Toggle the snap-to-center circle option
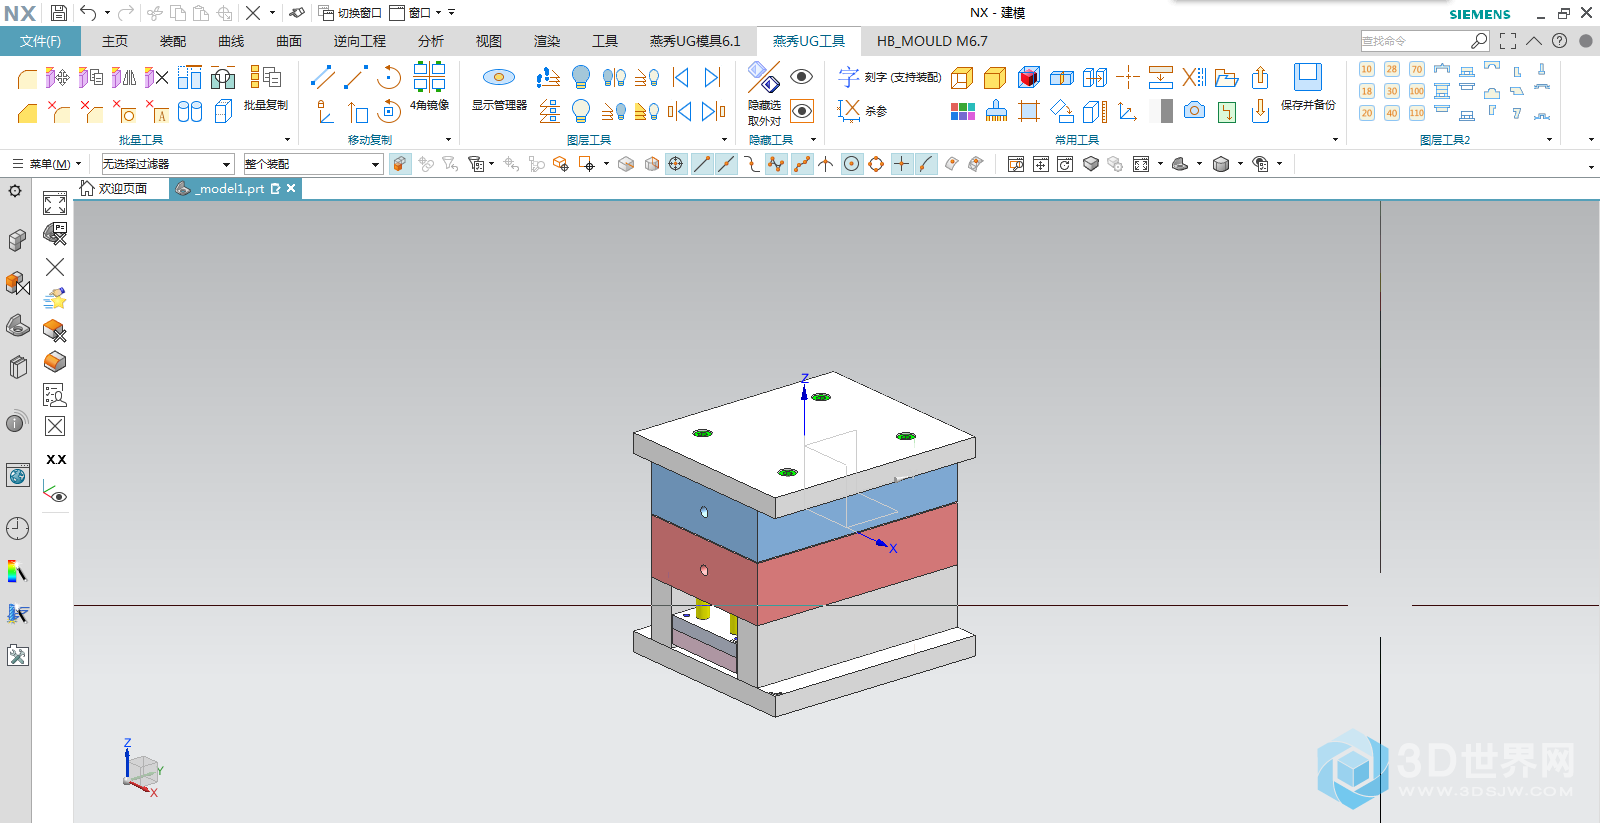This screenshot has height=823, width=1600. click(x=851, y=164)
